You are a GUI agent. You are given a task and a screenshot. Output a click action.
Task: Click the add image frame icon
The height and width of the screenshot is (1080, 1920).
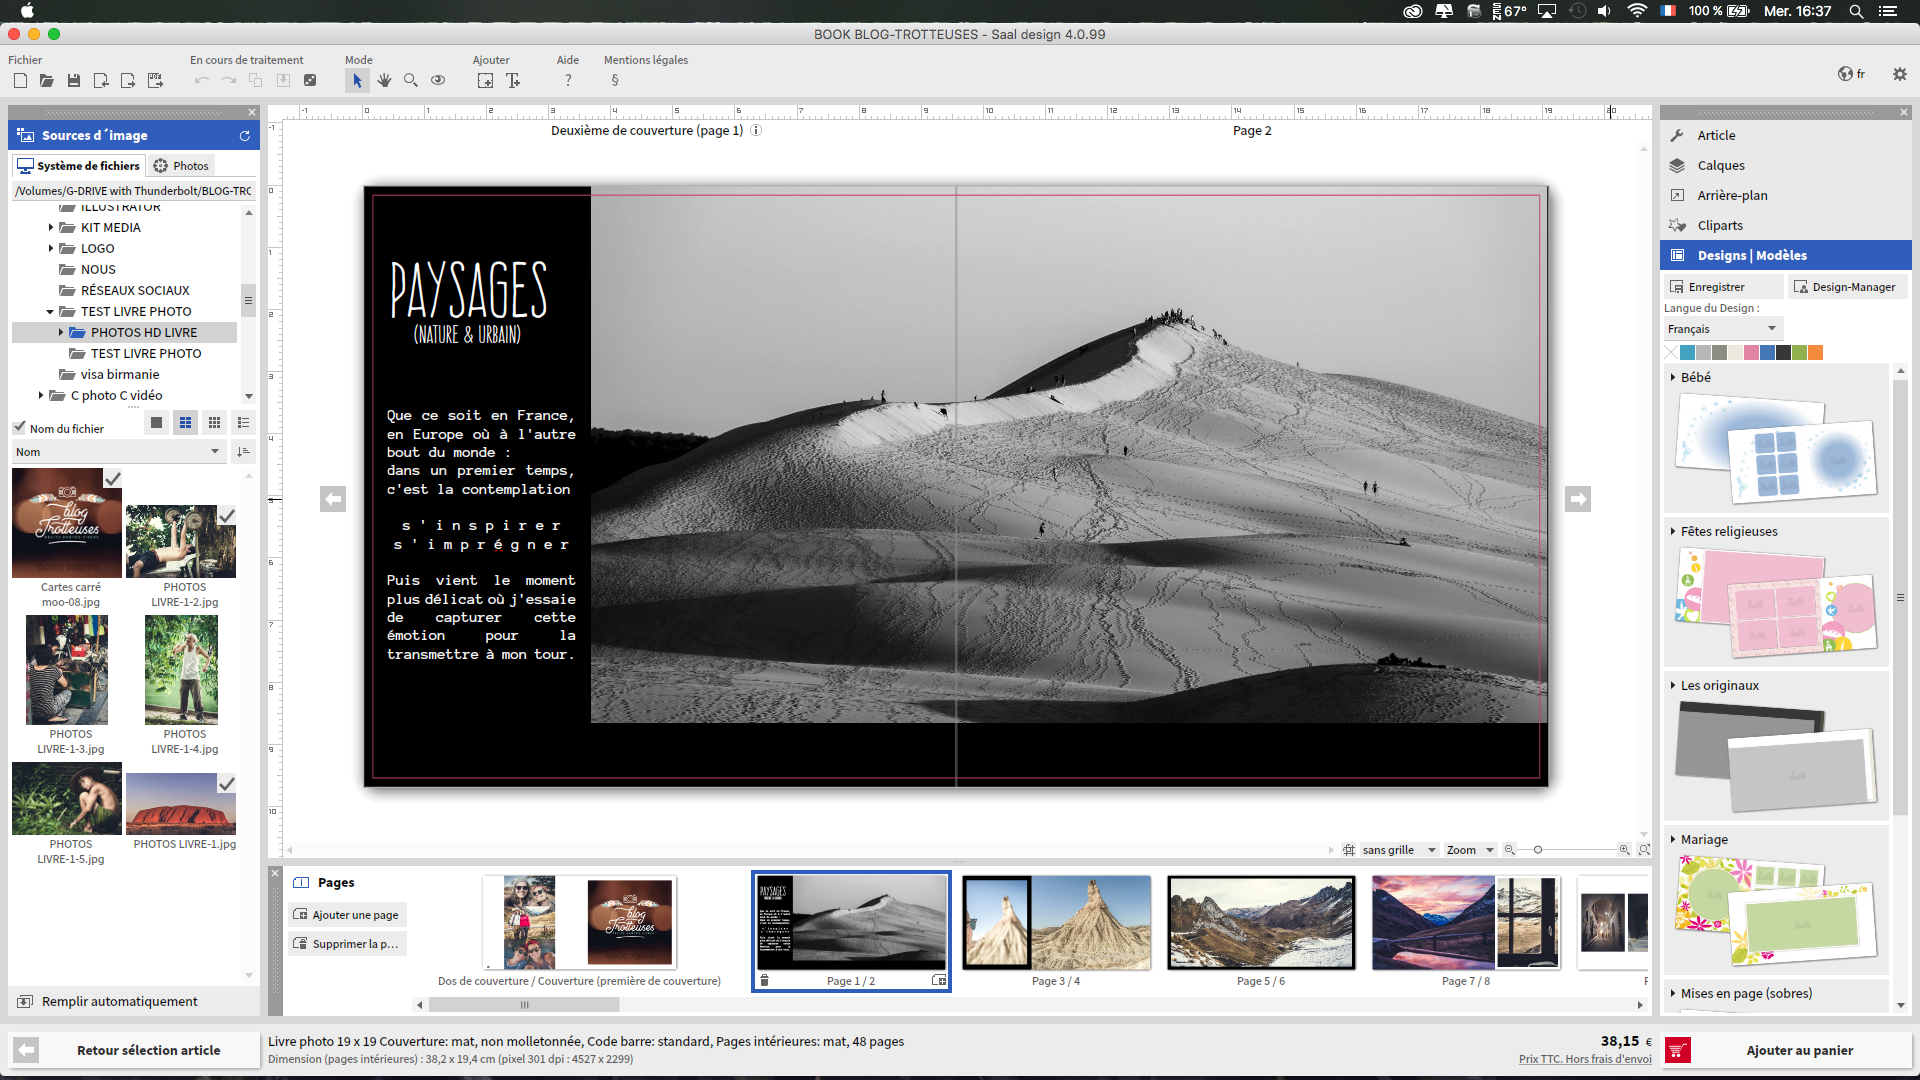pos(485,81)
